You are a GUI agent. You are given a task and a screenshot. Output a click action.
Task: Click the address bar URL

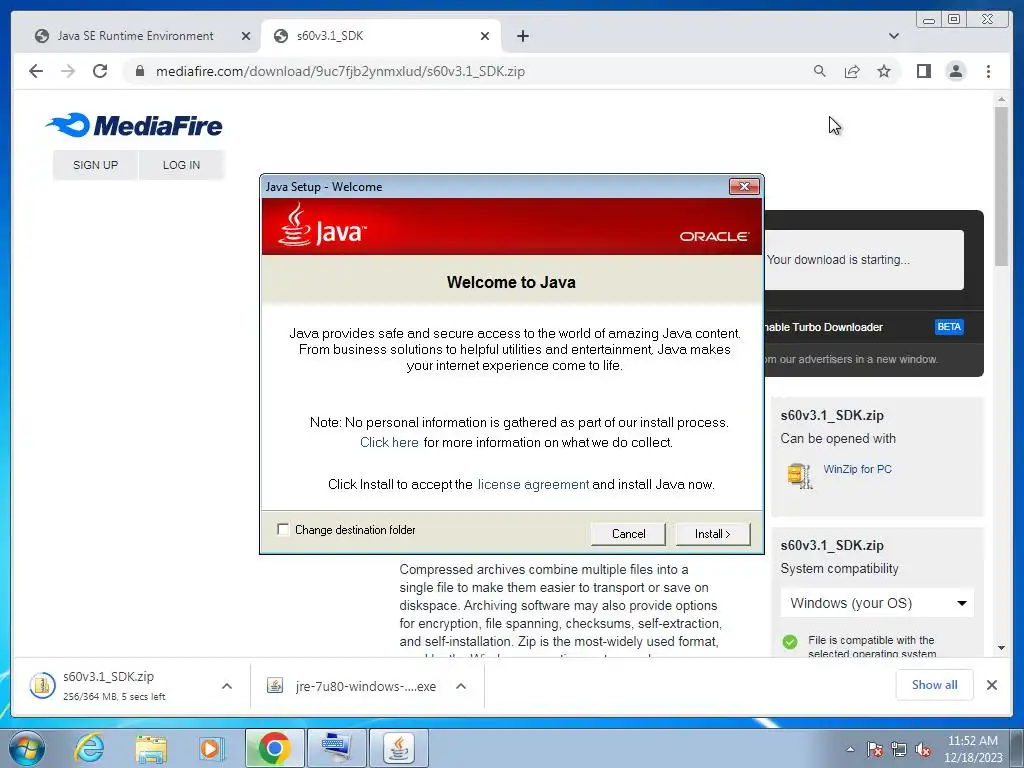coord(340,71)
